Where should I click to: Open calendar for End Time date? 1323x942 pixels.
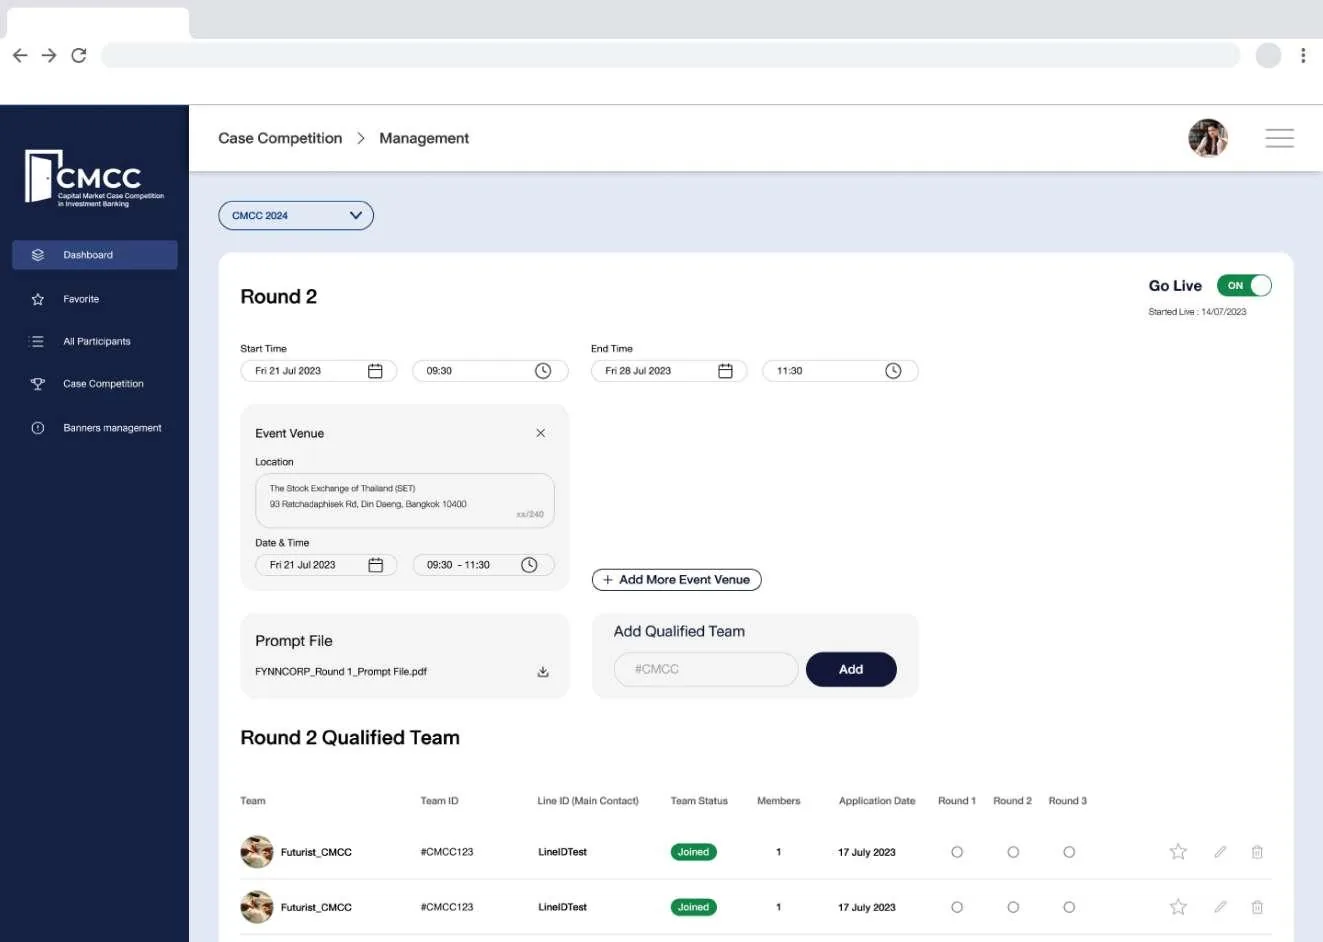726,371
